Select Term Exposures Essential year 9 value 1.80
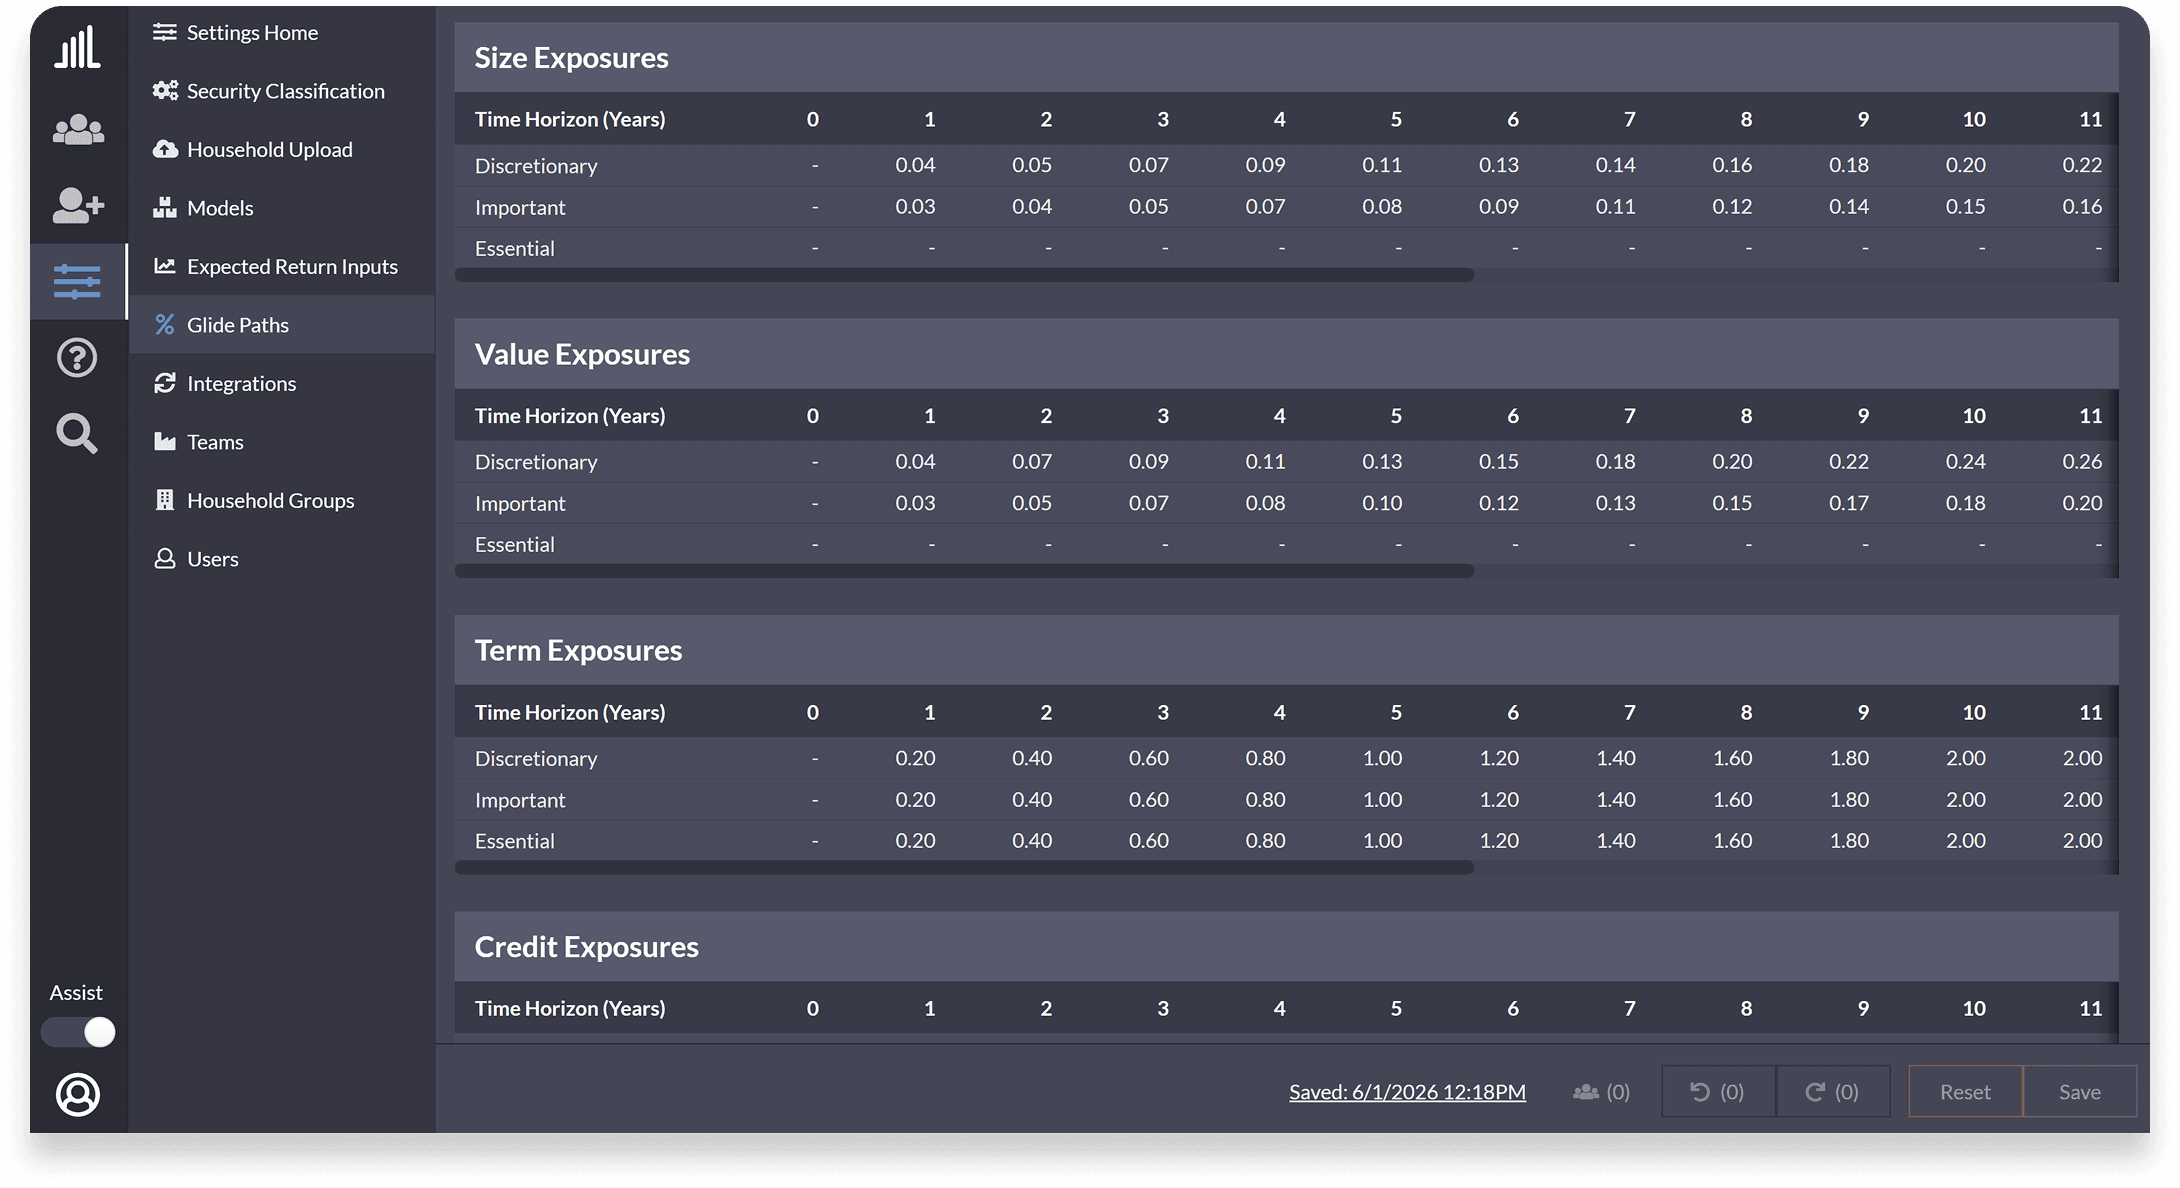Screen dimensions: 2180x1188 1849,841
